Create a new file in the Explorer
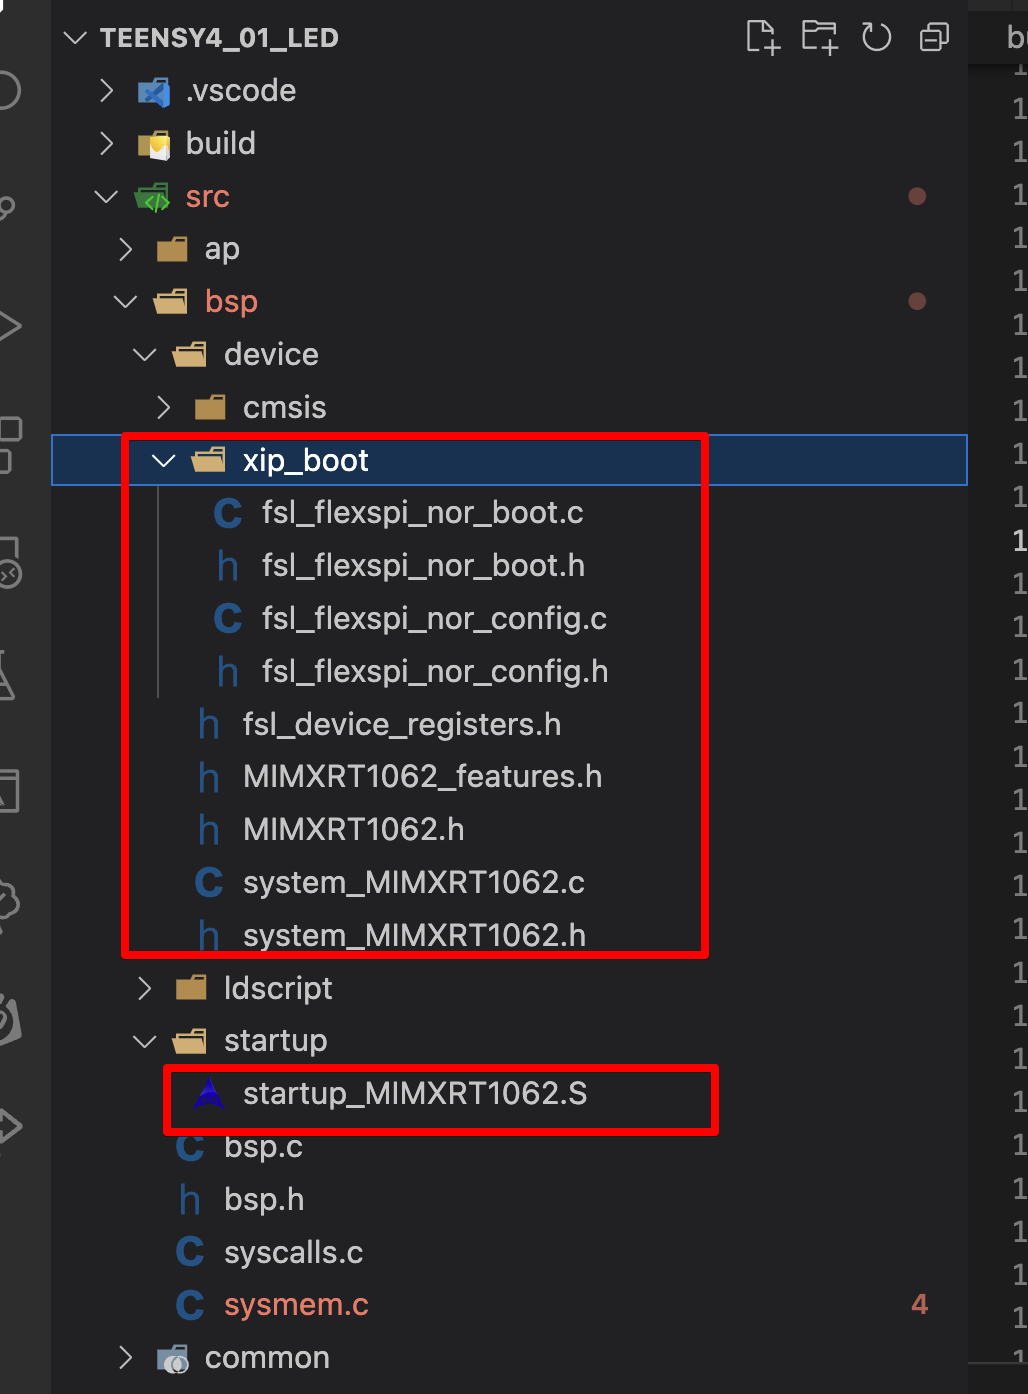Screen dimensions: 1028x1394 762,37
